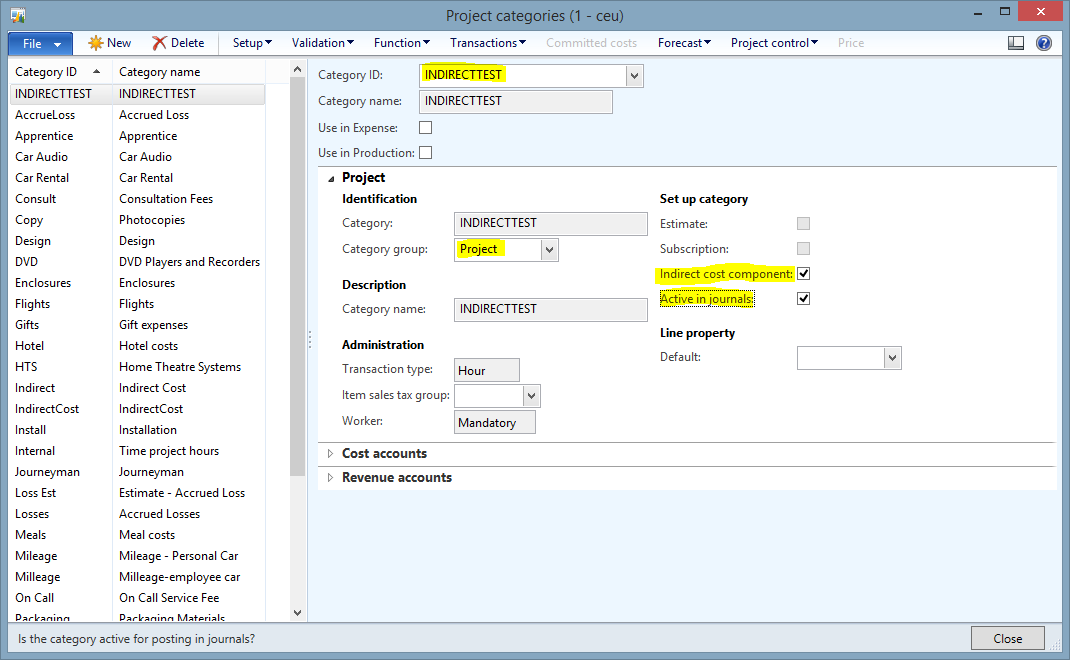
Task: Click the view layout icon beside Help
Action: coord(1016,43)
